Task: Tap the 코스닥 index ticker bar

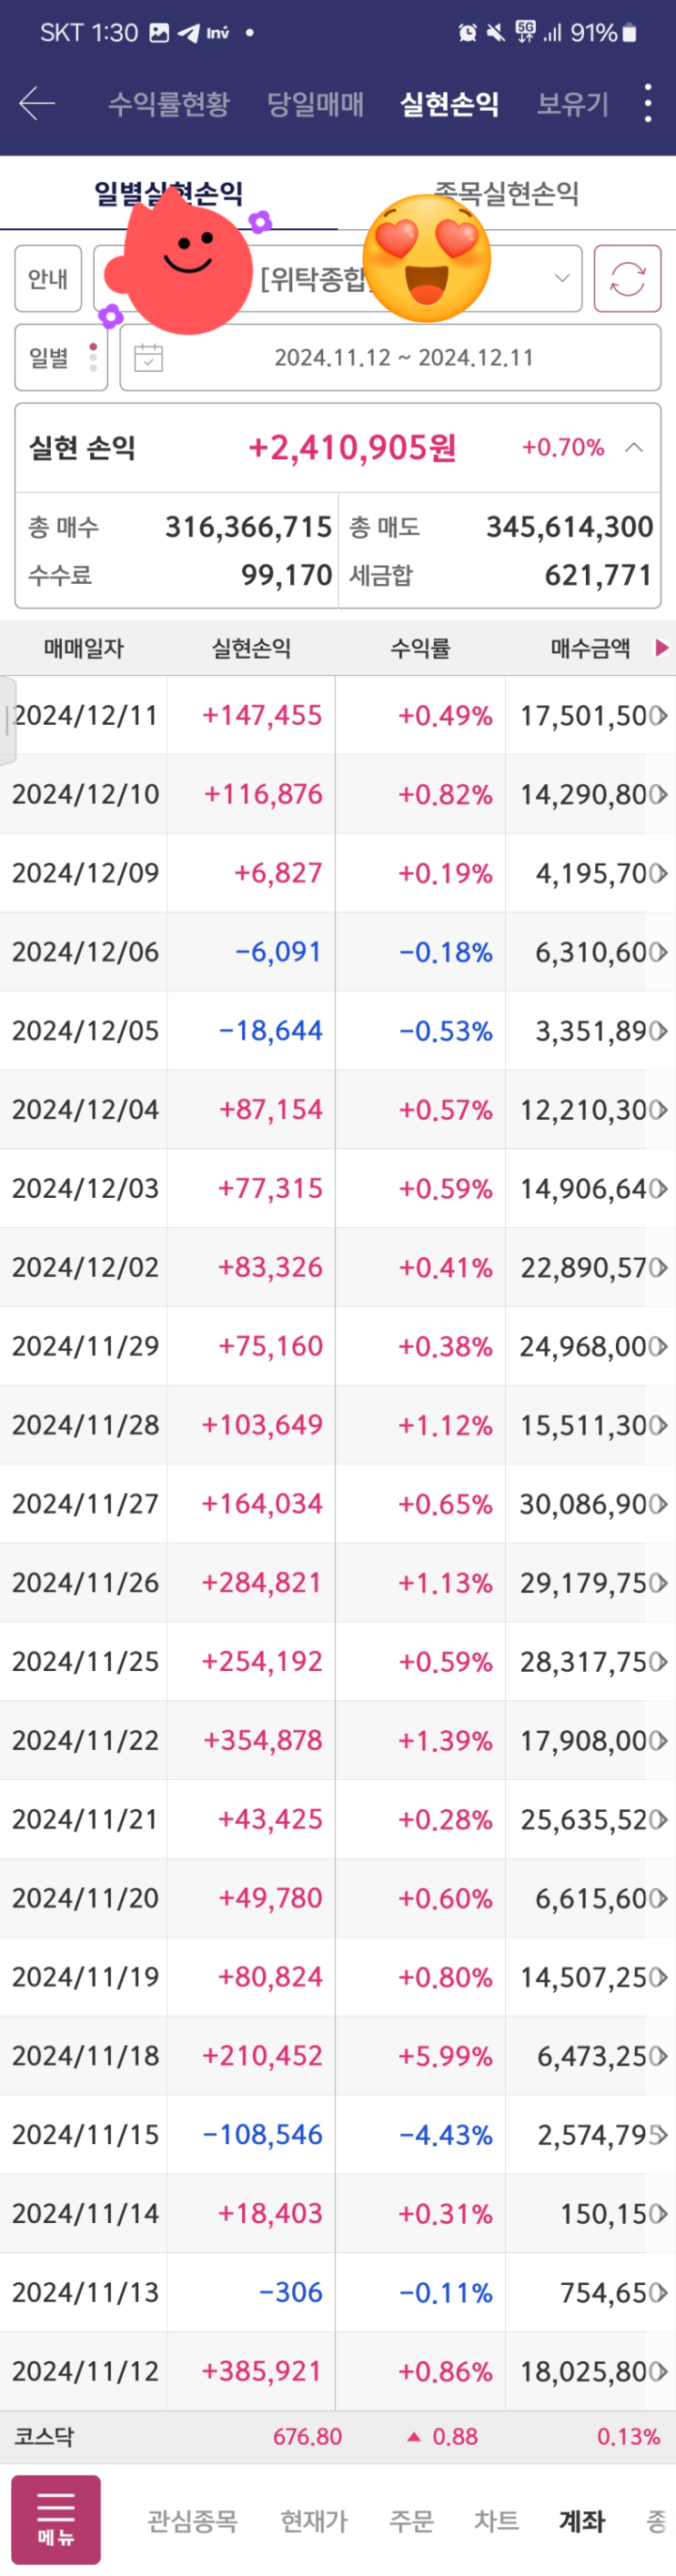Action: (x=338, y=2436)
